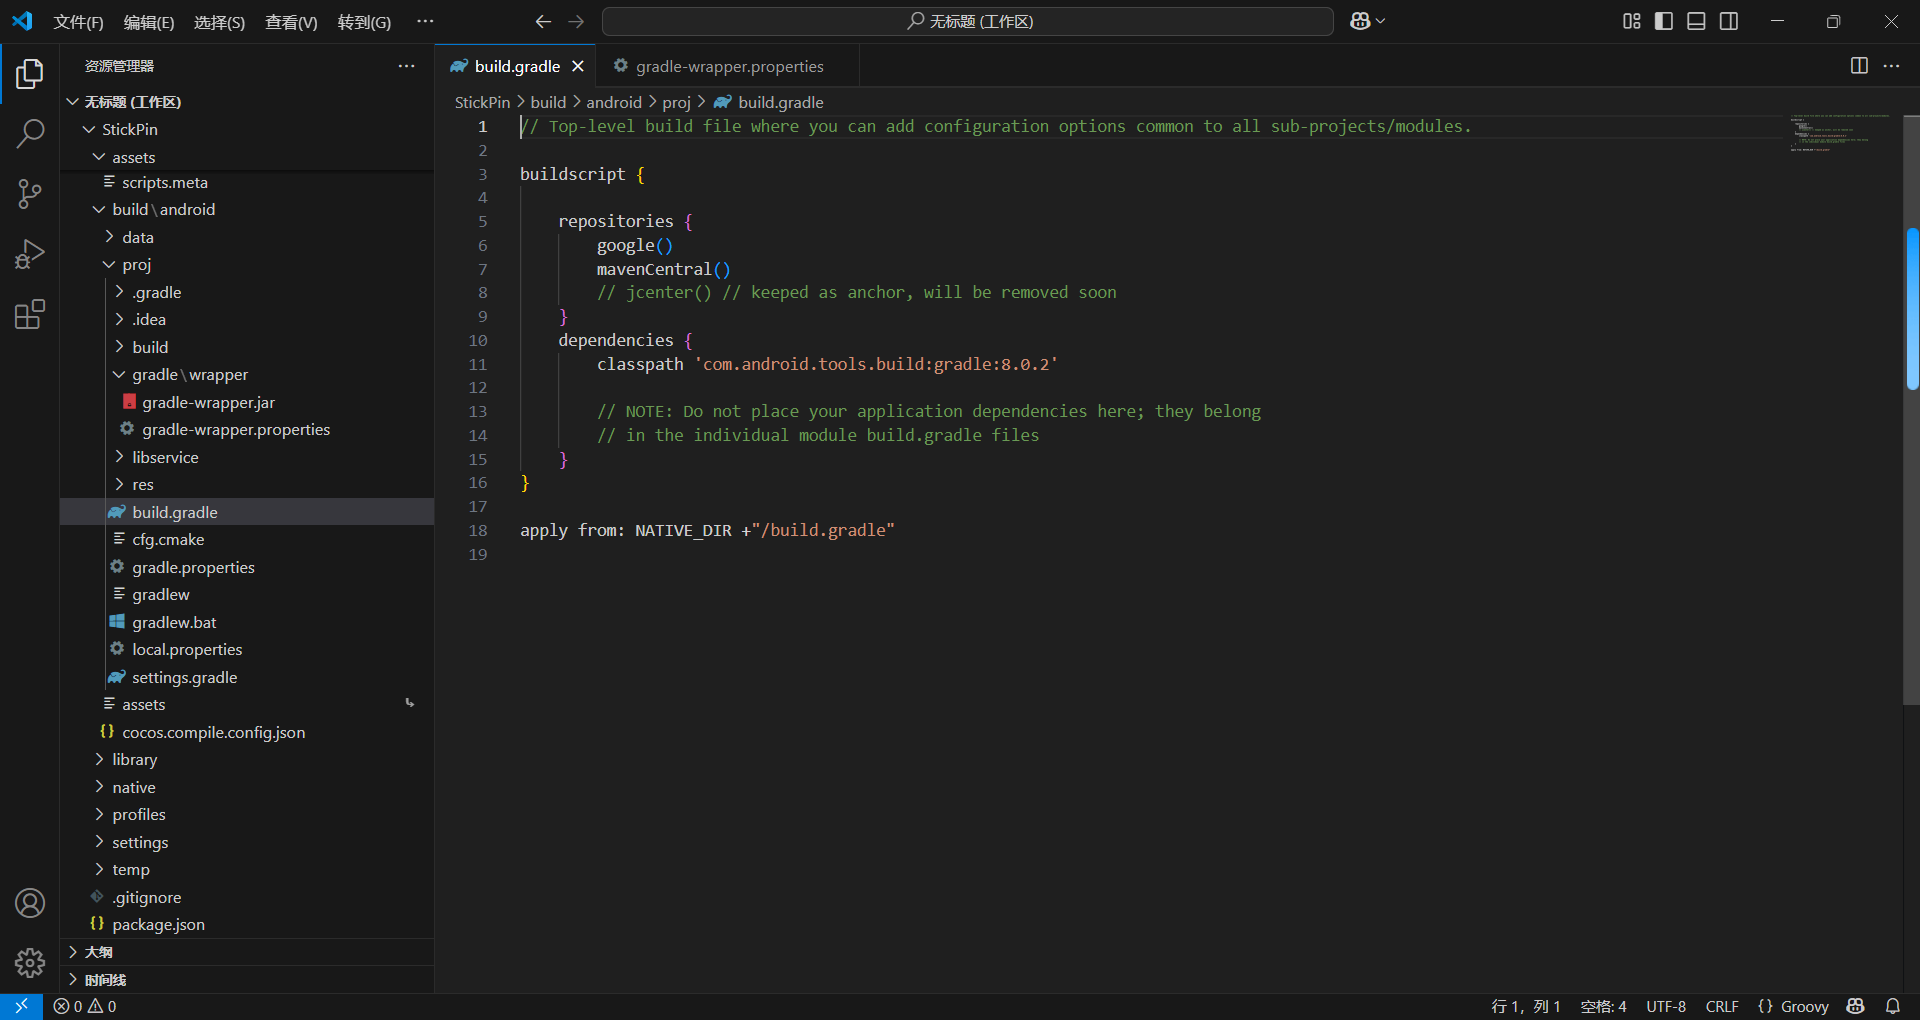Change the UTF-8 encoding in status bar
This screenshot has width=1920, height=1020.
point(1666,1006)
